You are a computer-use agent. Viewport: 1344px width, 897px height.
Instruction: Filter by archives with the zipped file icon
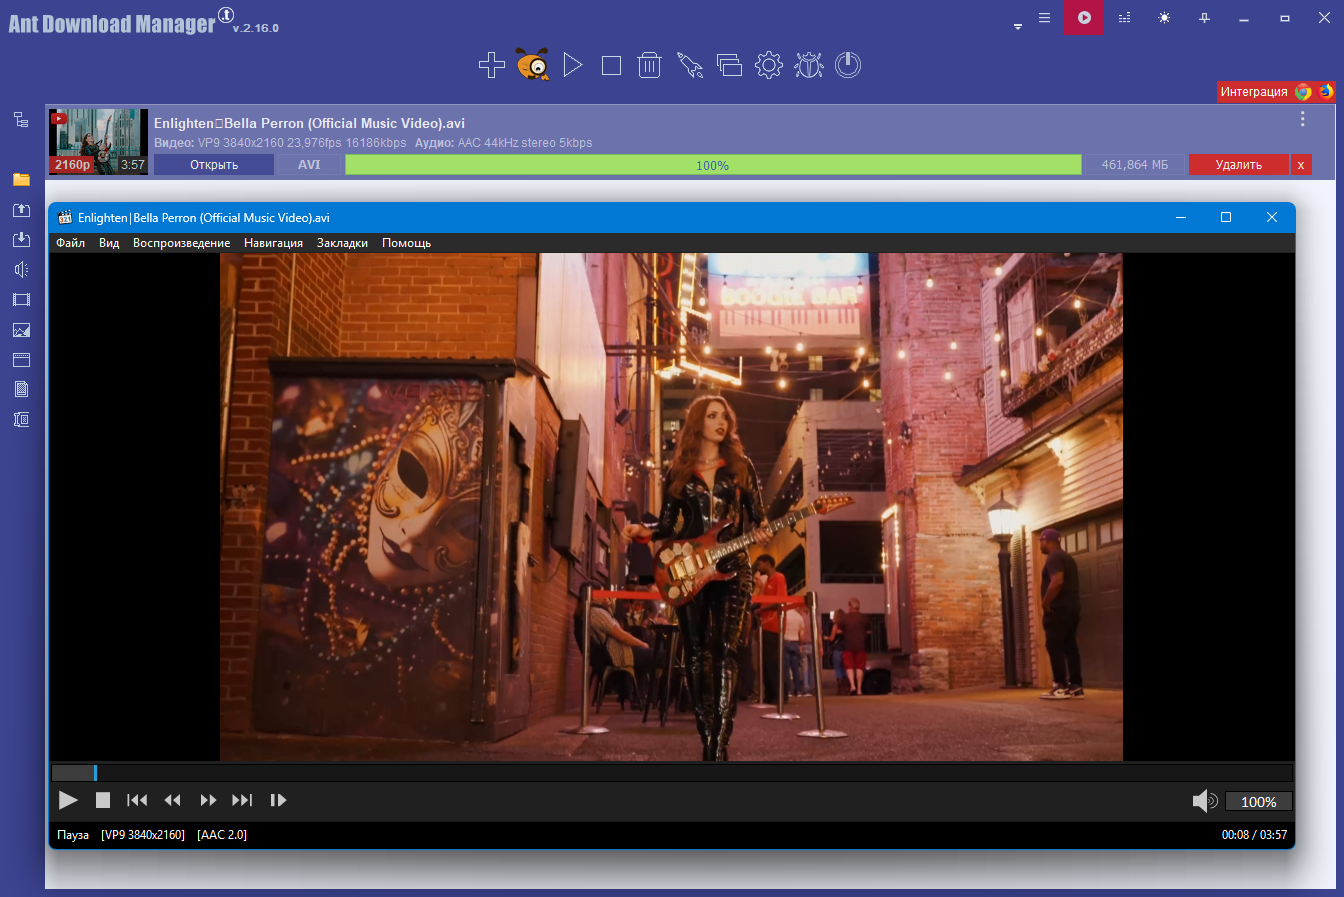coord(21,420)
